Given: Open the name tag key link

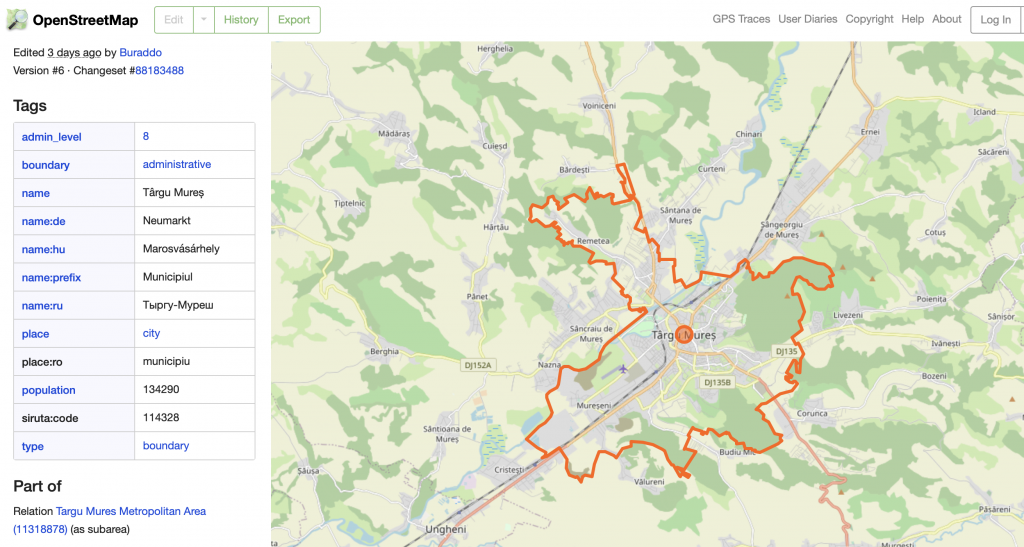Looking at the screenshot, I should [x=35, y=193].
